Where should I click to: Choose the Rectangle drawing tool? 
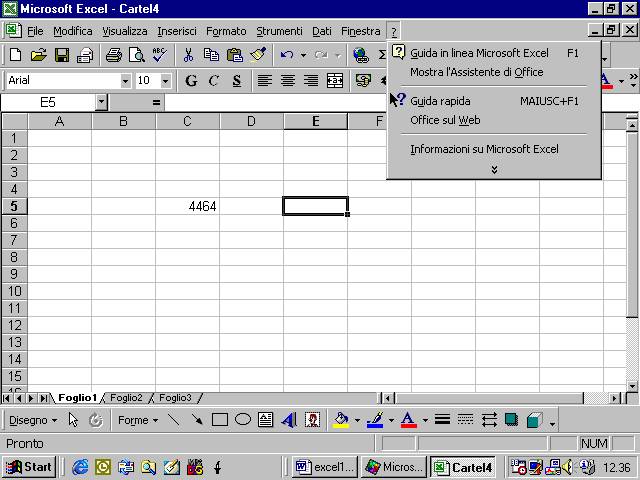point(220,420)
